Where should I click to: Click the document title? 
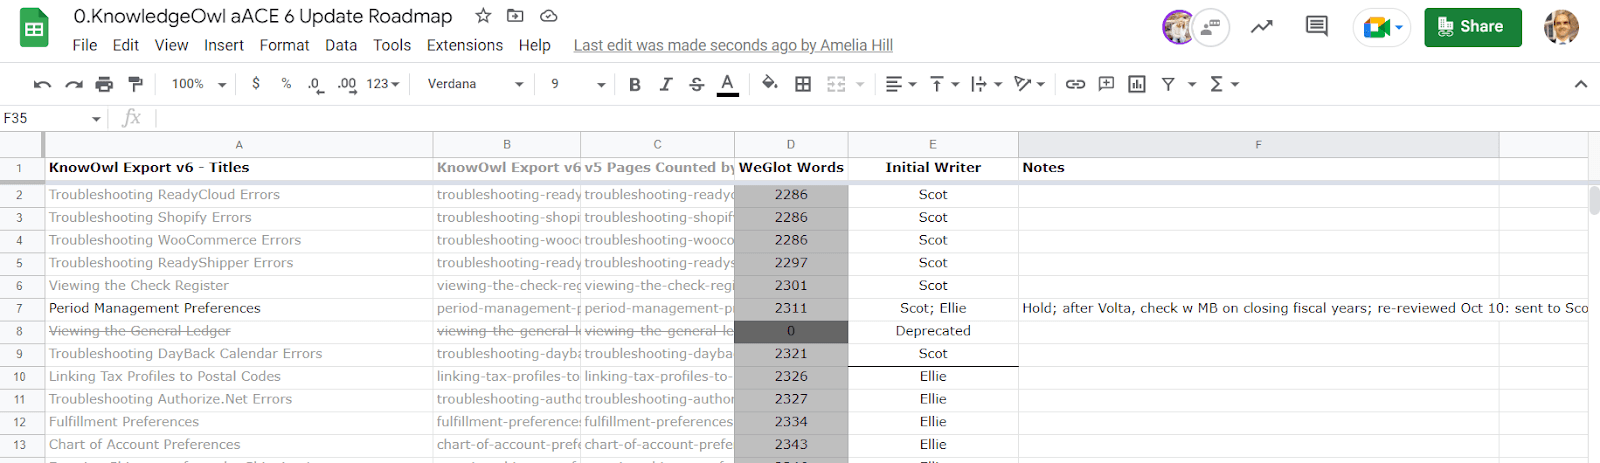263,16
